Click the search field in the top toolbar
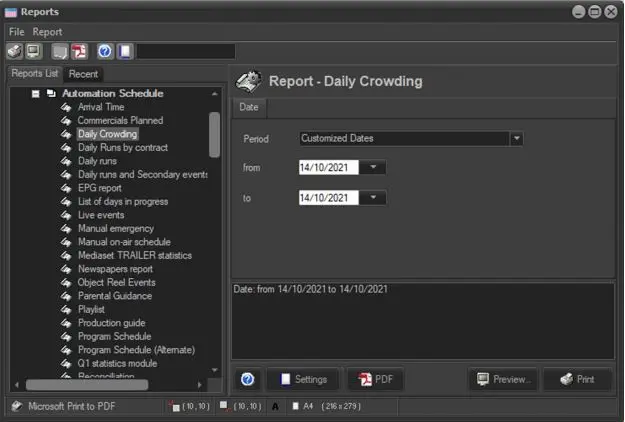Viewport: 625px width, 422px height. 185,51
